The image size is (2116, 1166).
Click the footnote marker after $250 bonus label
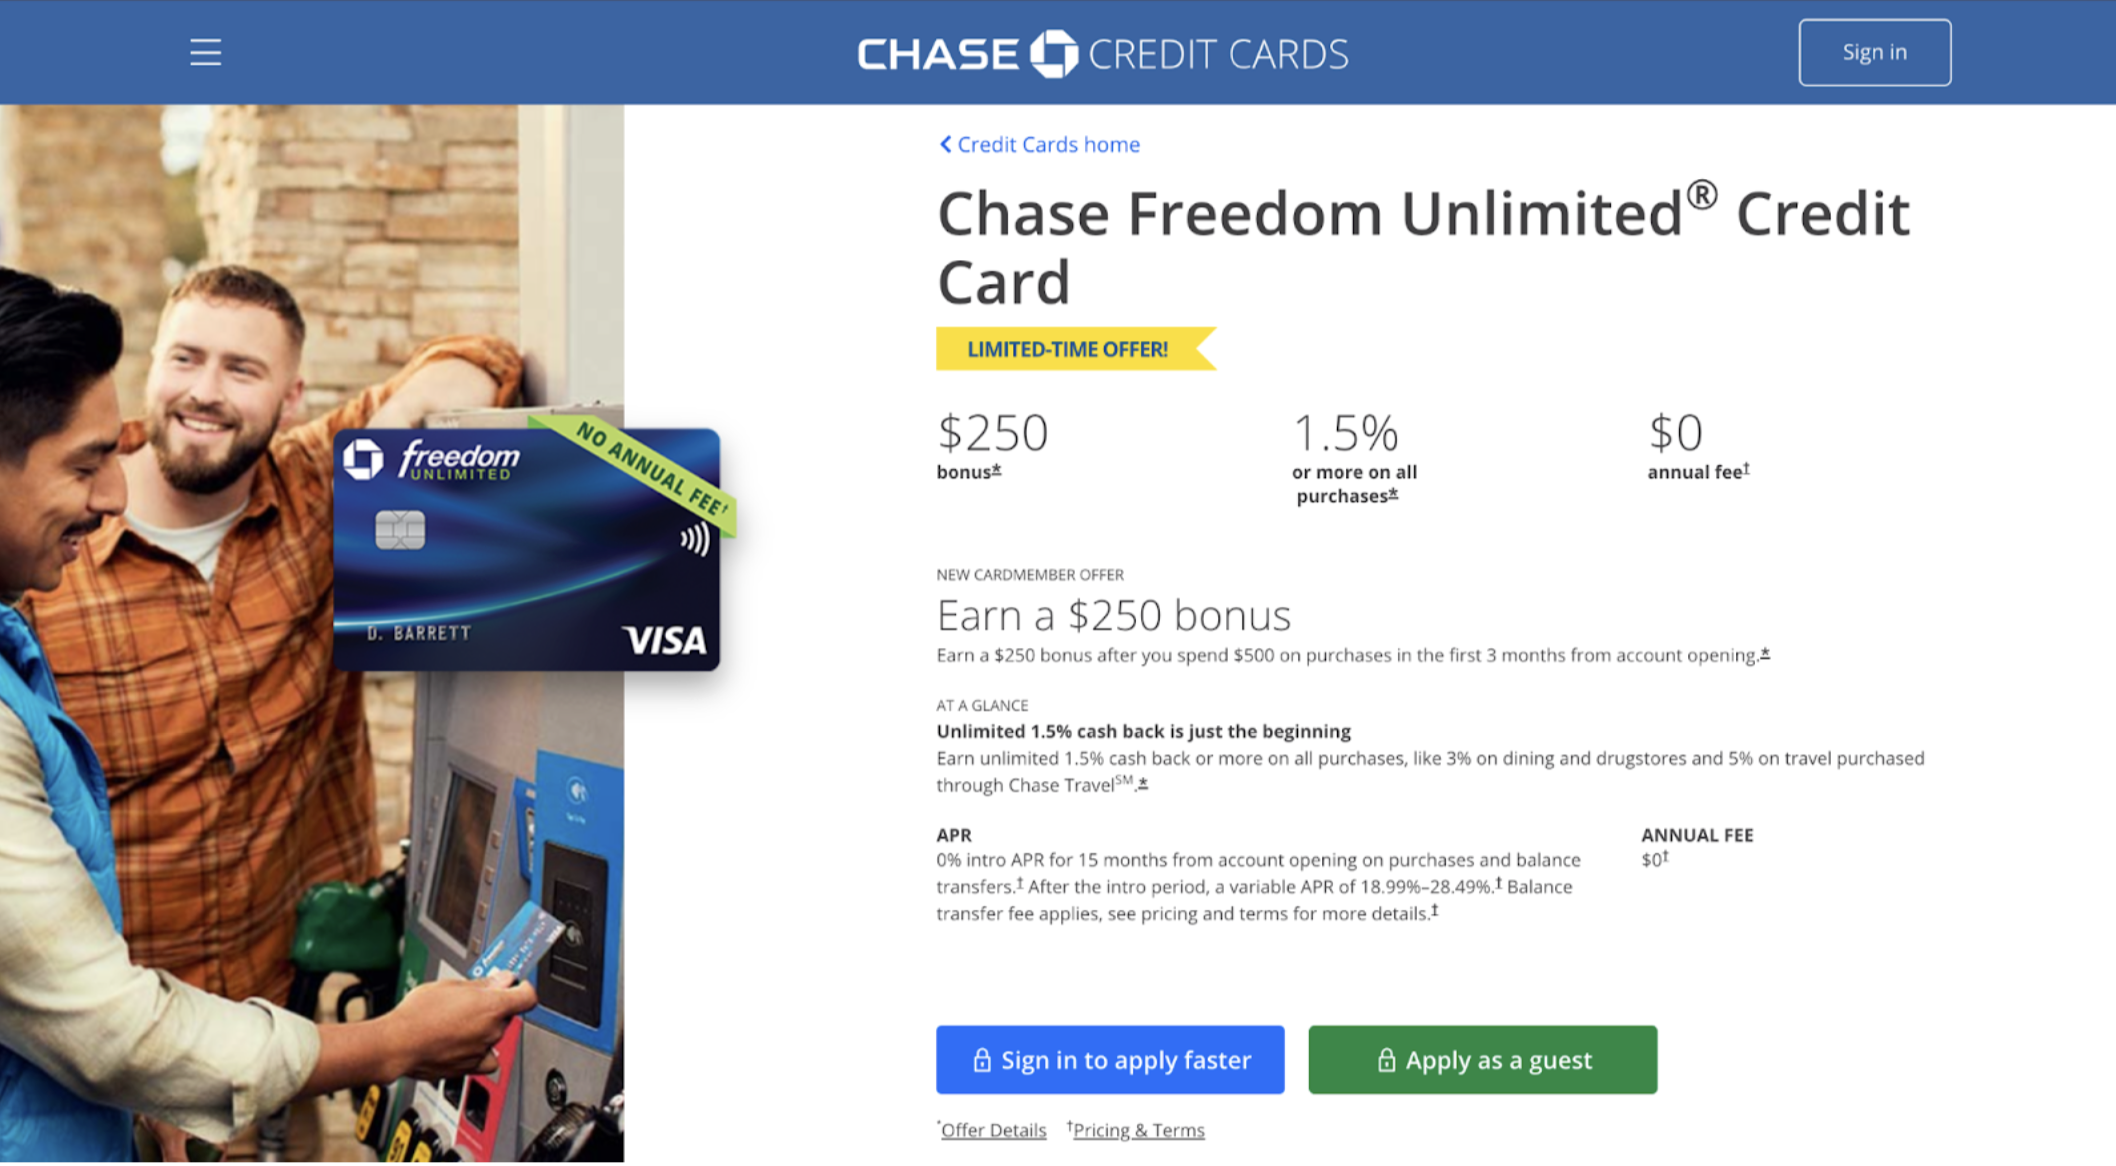[x=996, y=470]
